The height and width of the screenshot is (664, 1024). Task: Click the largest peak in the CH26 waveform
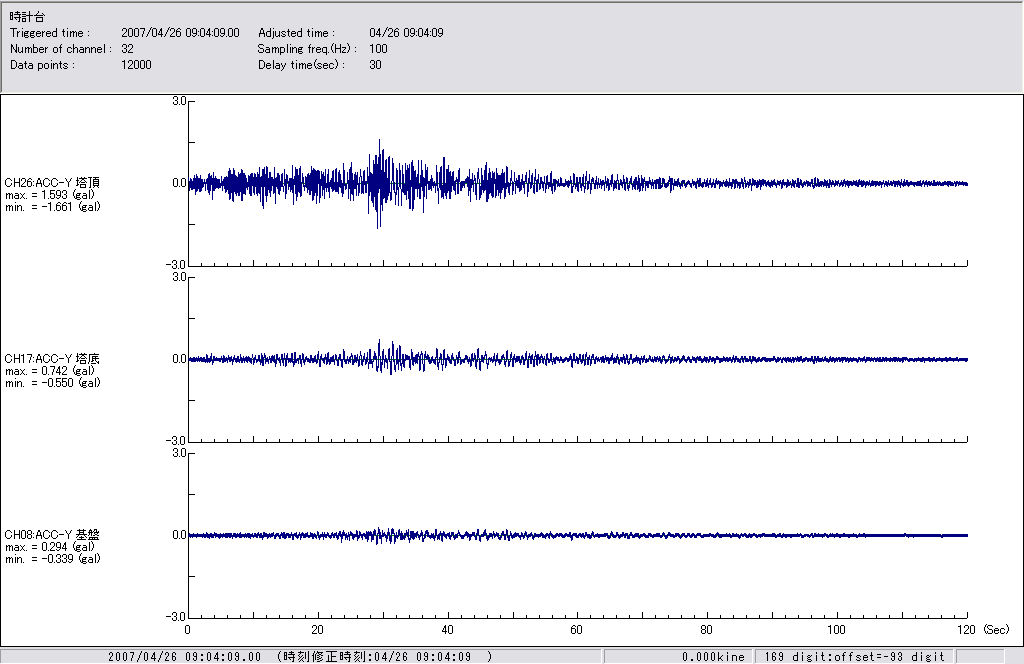(380, 141)
